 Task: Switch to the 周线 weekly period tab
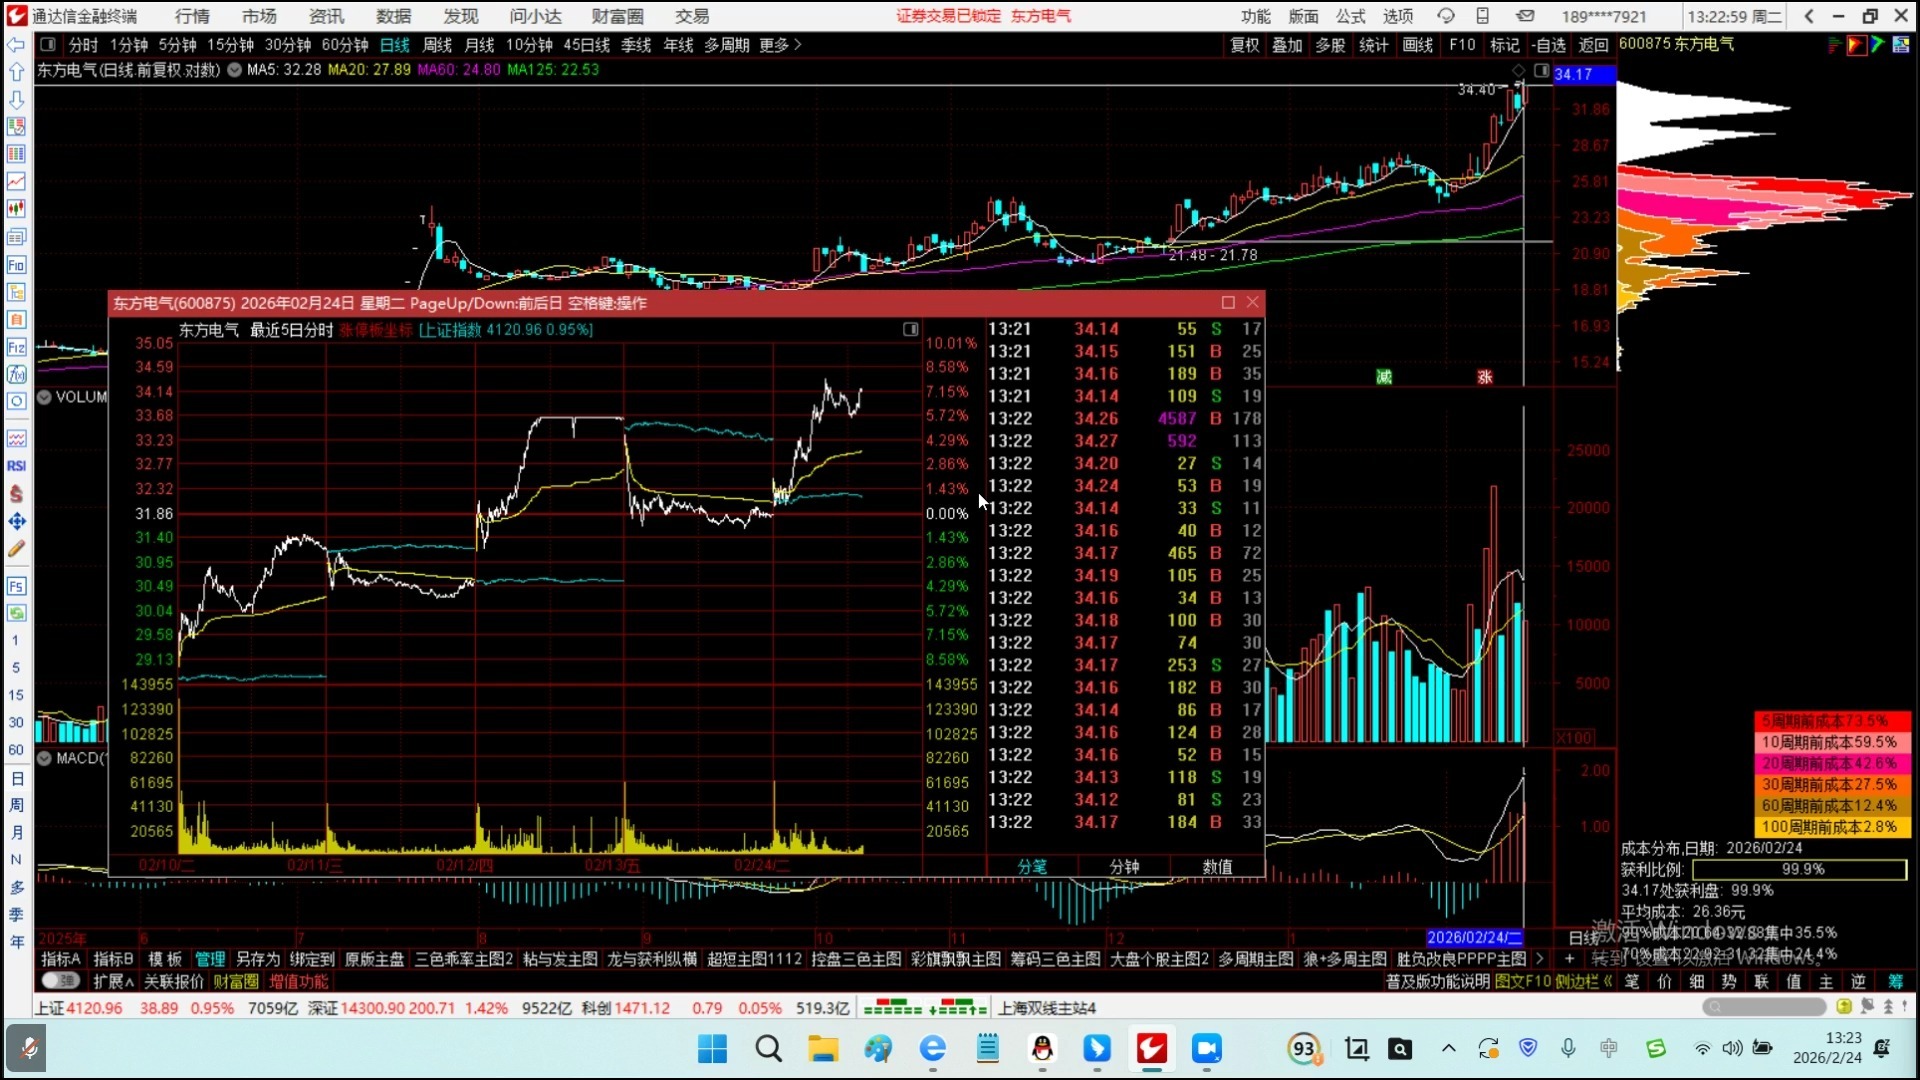coord(437,45)
